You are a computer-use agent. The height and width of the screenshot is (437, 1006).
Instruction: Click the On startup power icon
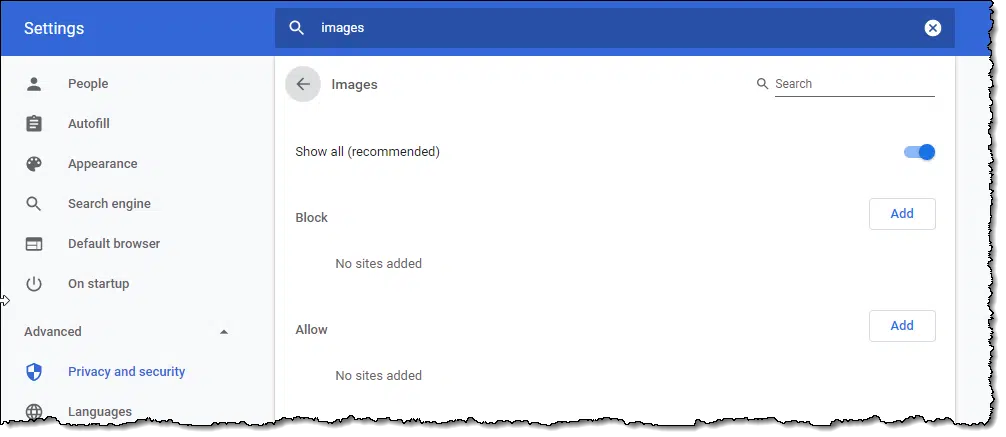pos(34,284)
